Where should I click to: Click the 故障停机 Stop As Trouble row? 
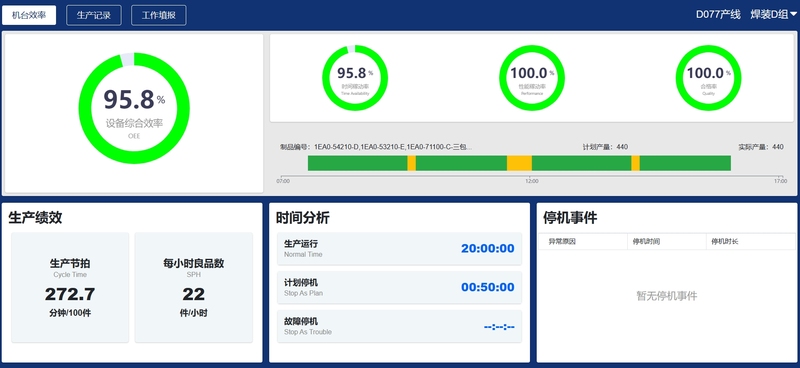pos(399,326)
